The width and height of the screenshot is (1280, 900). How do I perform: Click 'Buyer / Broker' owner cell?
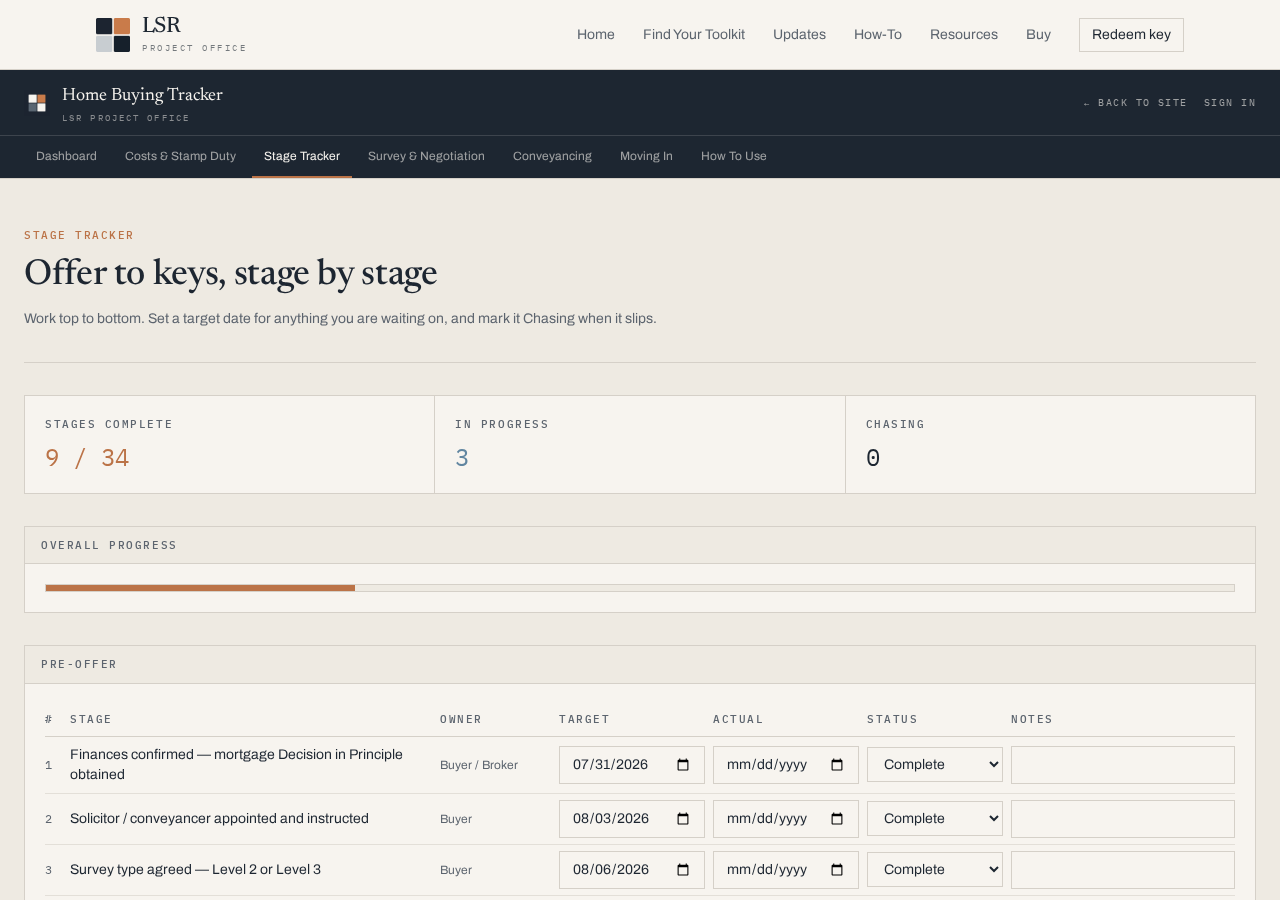[479, 765]
